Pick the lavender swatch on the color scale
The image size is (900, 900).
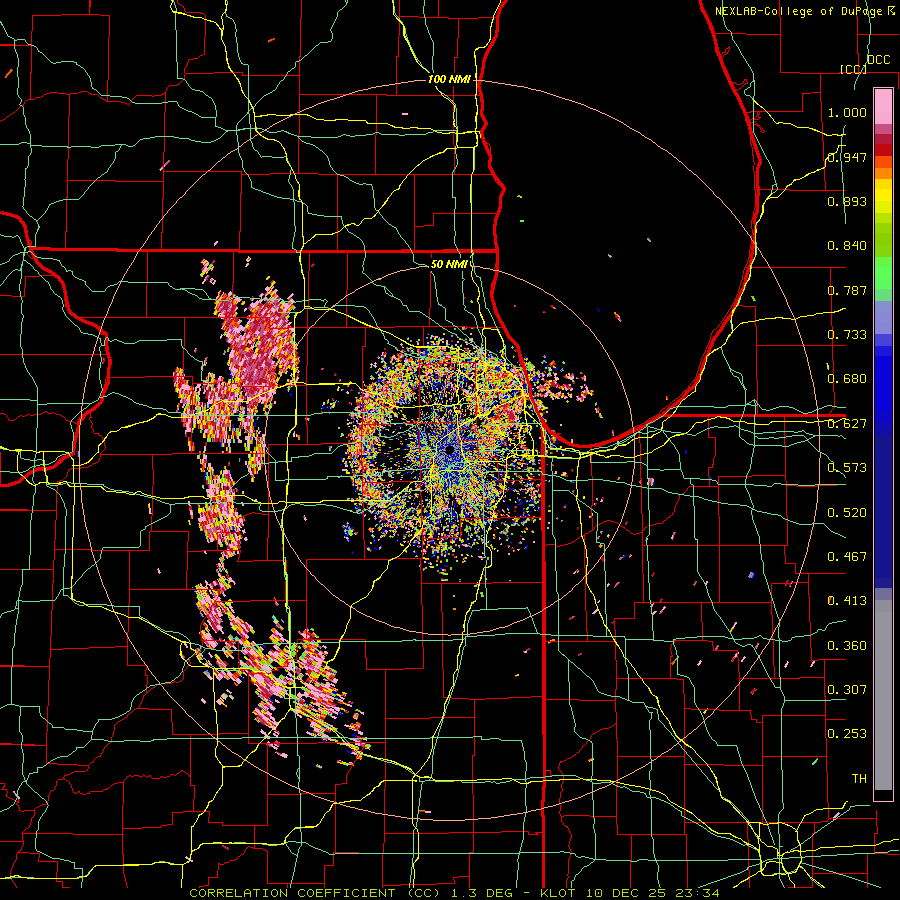pos(883,318)
